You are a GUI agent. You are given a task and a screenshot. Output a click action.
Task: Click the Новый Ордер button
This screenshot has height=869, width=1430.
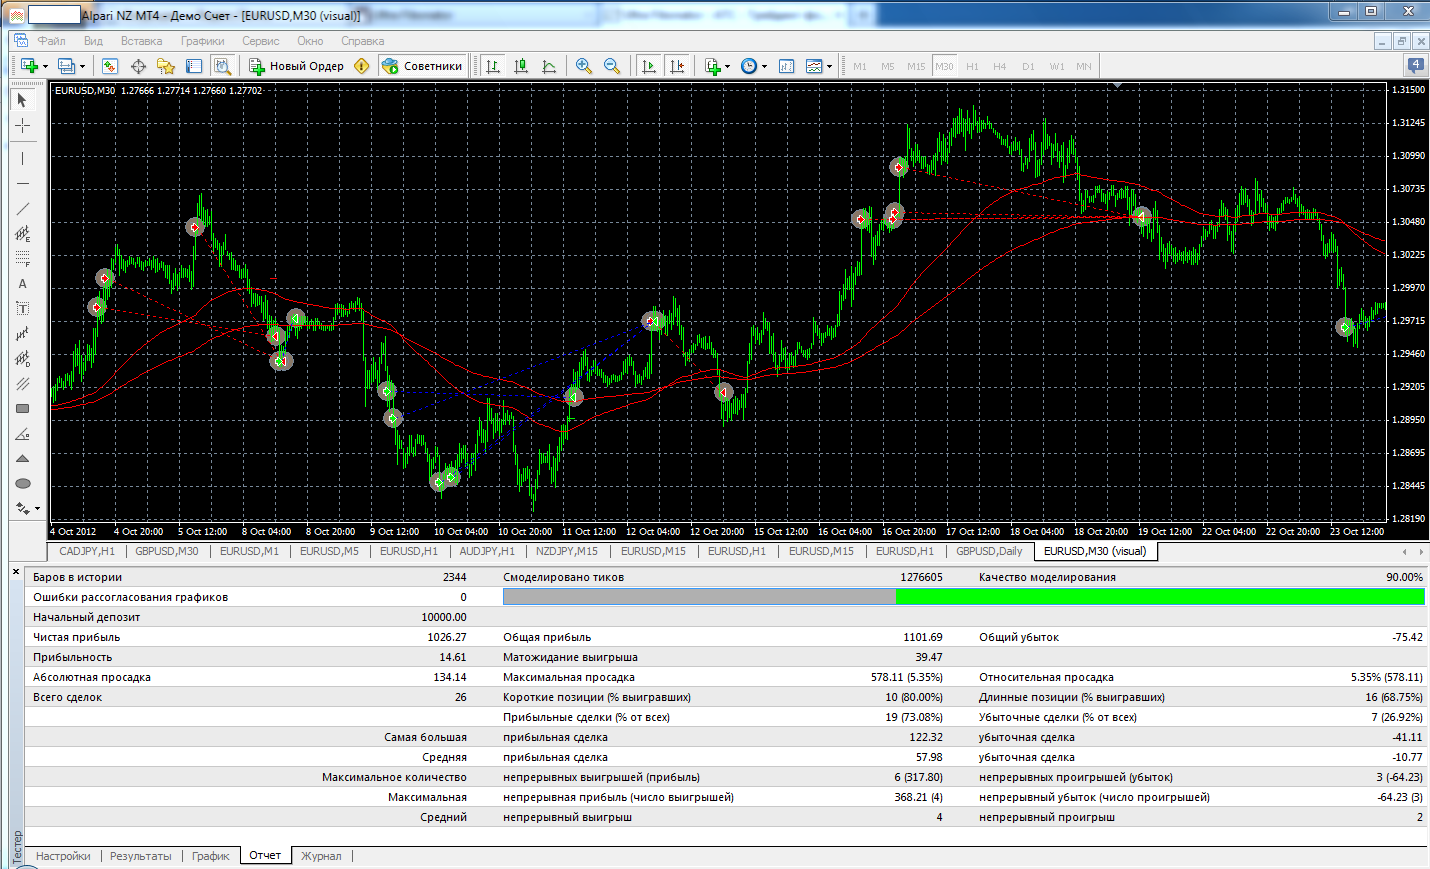(x=296, y=66)
